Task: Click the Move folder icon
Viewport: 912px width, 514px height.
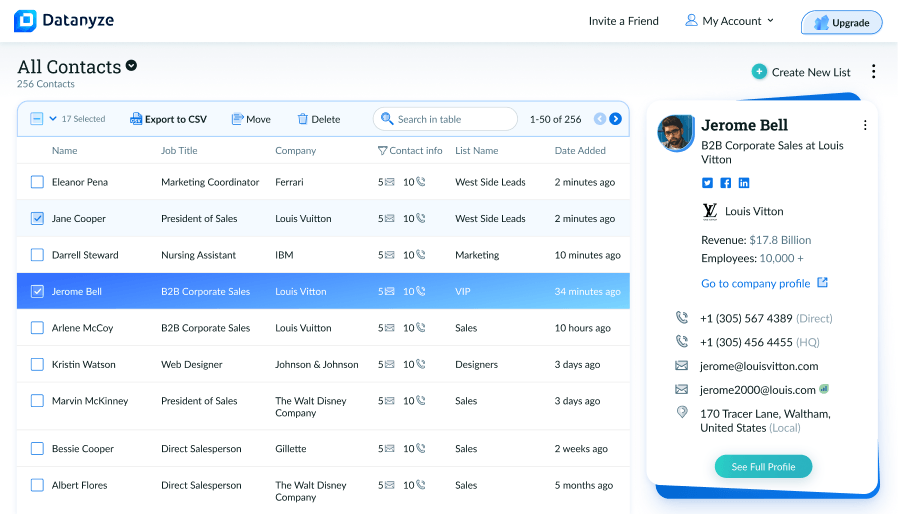Action: pos(237,119)
